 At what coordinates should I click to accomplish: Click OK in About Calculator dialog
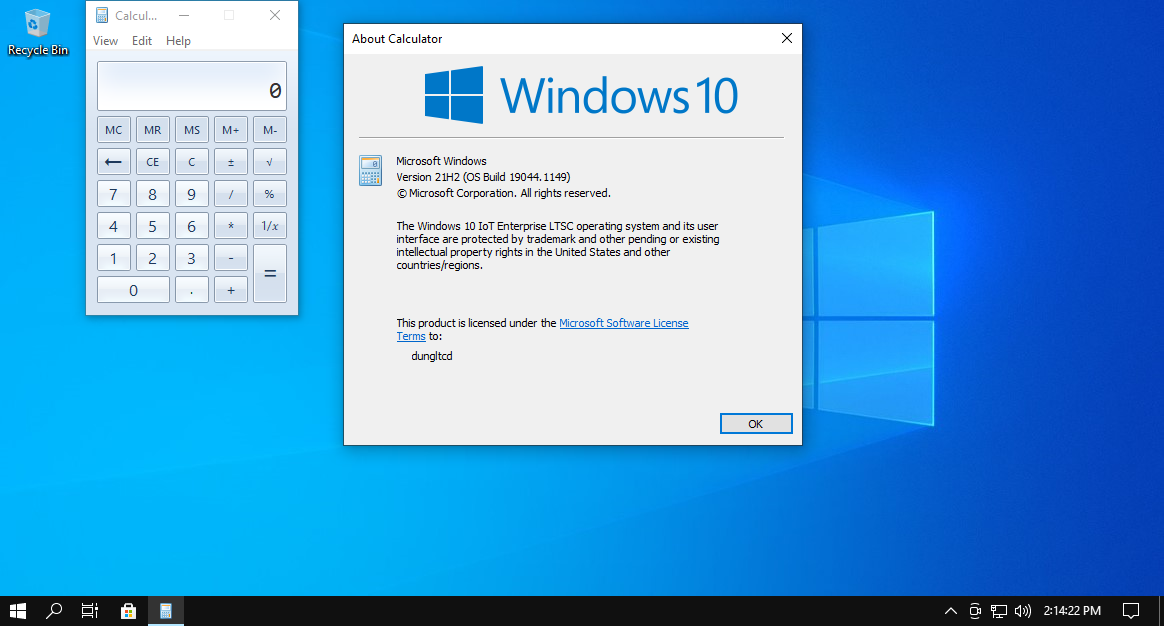756,423
